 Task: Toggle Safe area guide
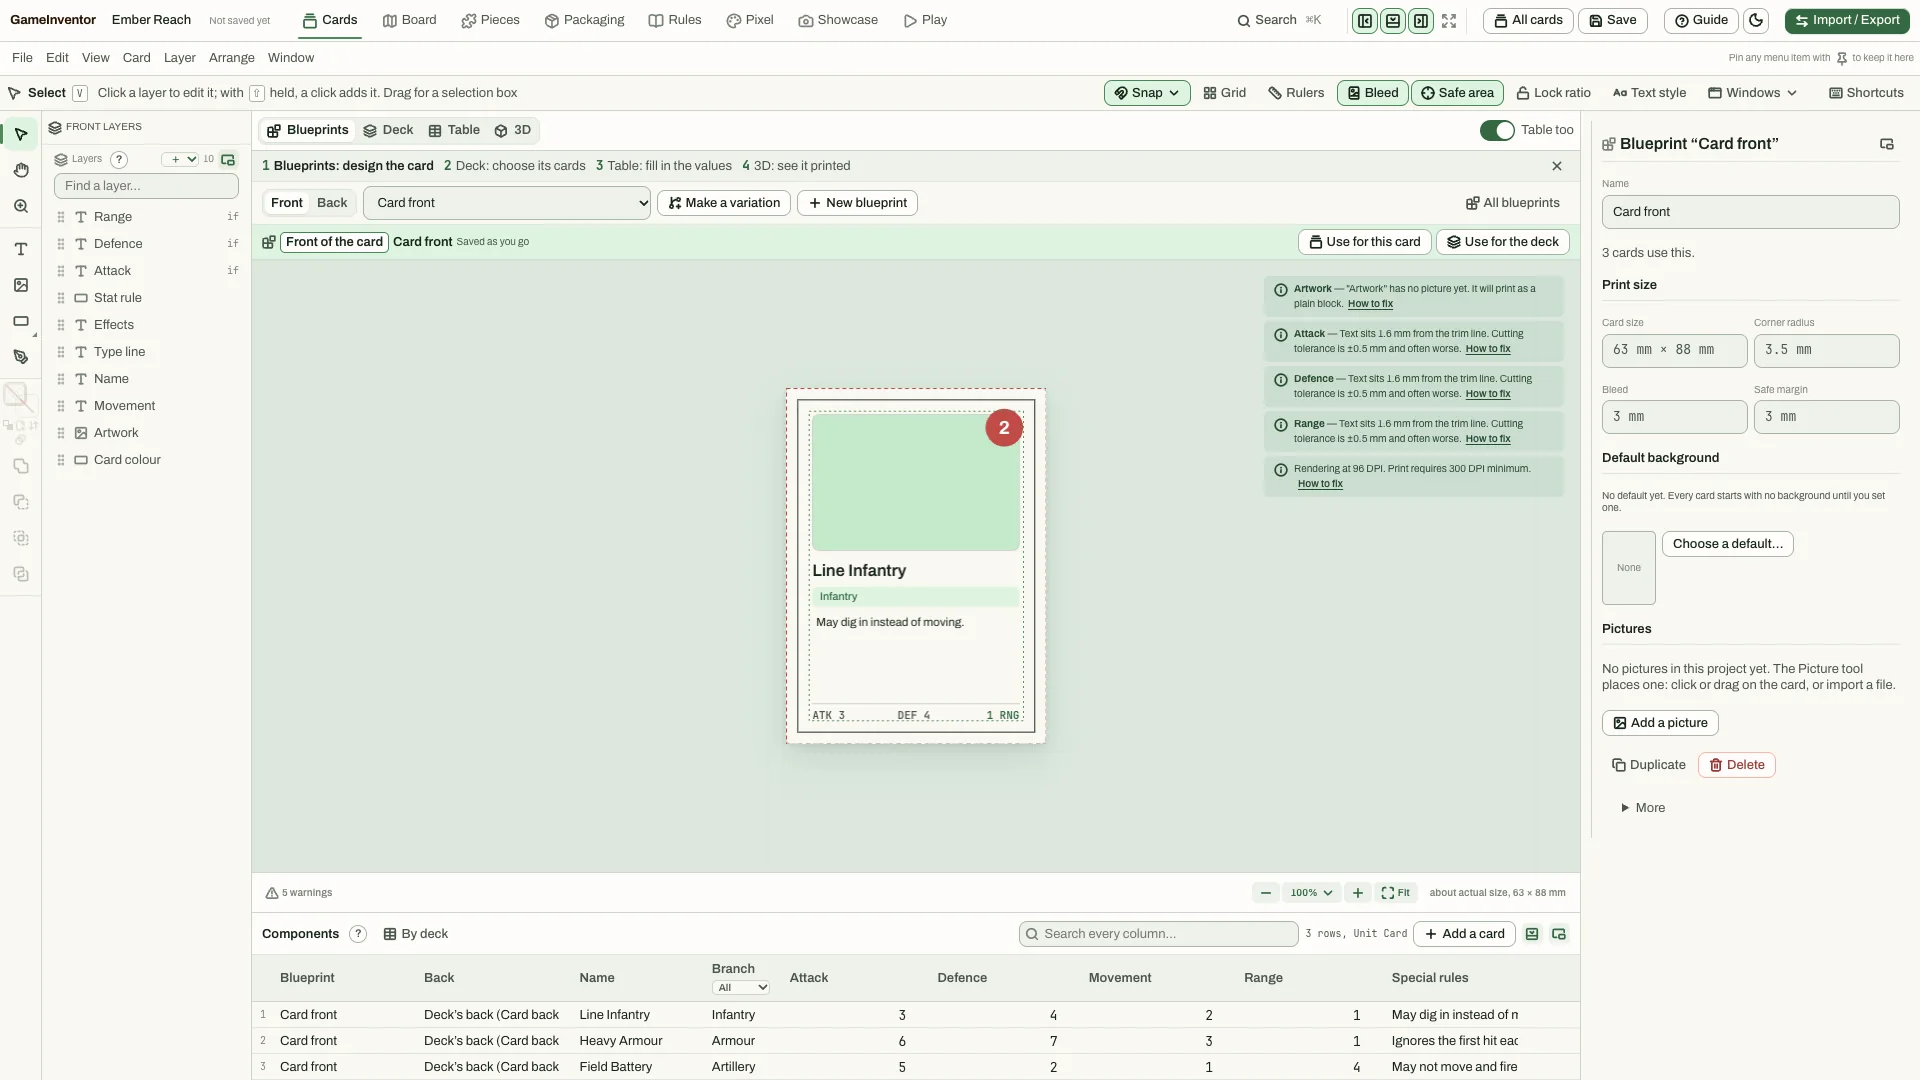[1458, 93]
